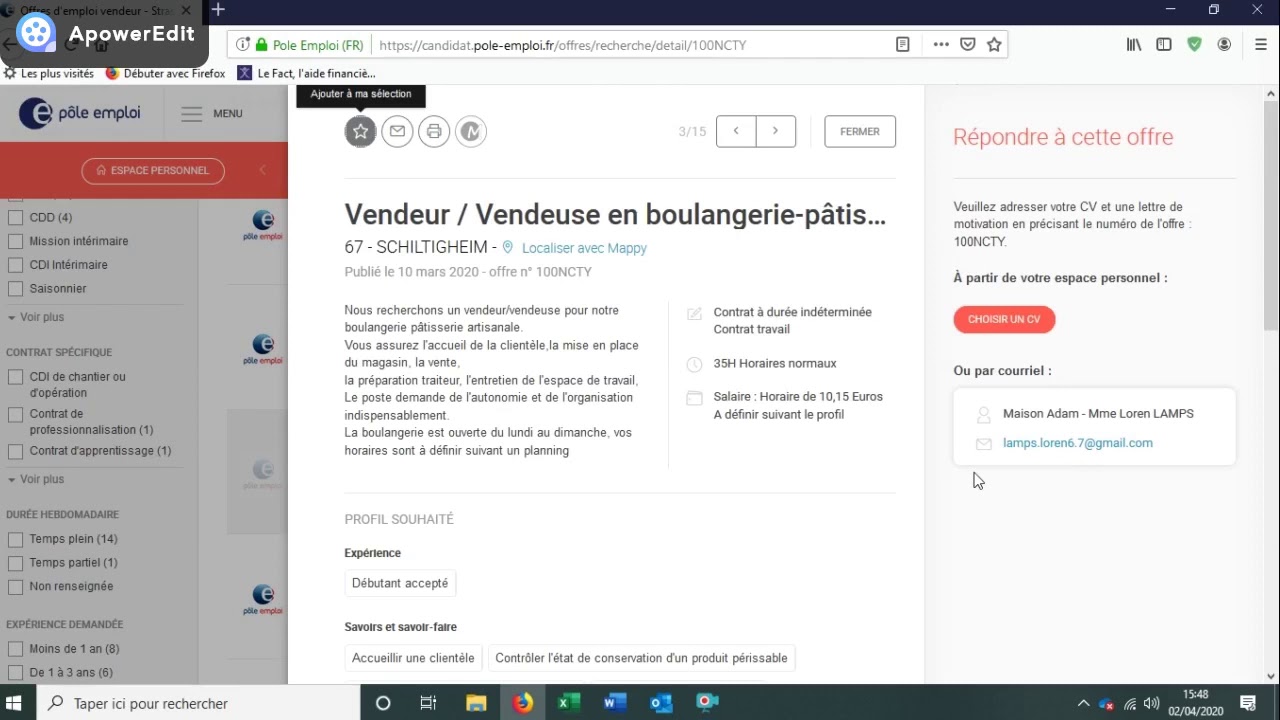Open Le Fact, l'aide financière bookmark
Viewport: 1280px width, 720px height.
[x=307, y=73]
